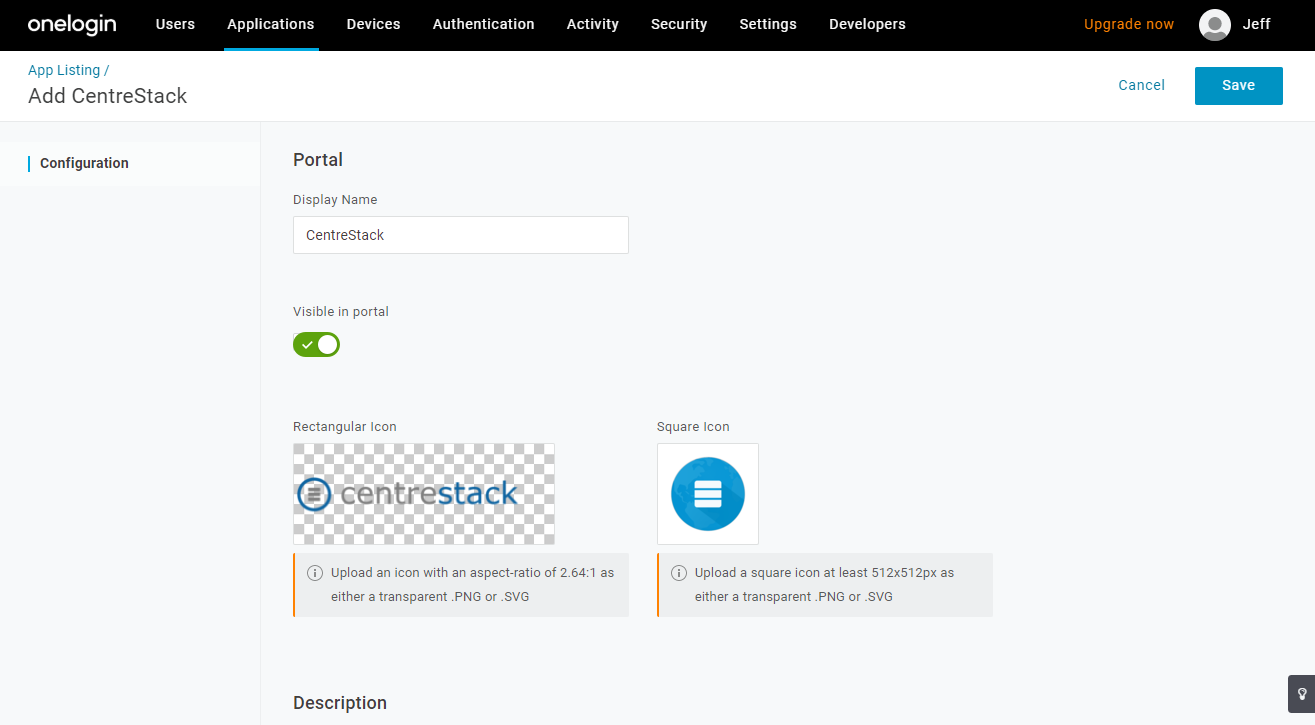1315x725 pixels.
Task: Click the Save button
Action: pos(1238,86)
